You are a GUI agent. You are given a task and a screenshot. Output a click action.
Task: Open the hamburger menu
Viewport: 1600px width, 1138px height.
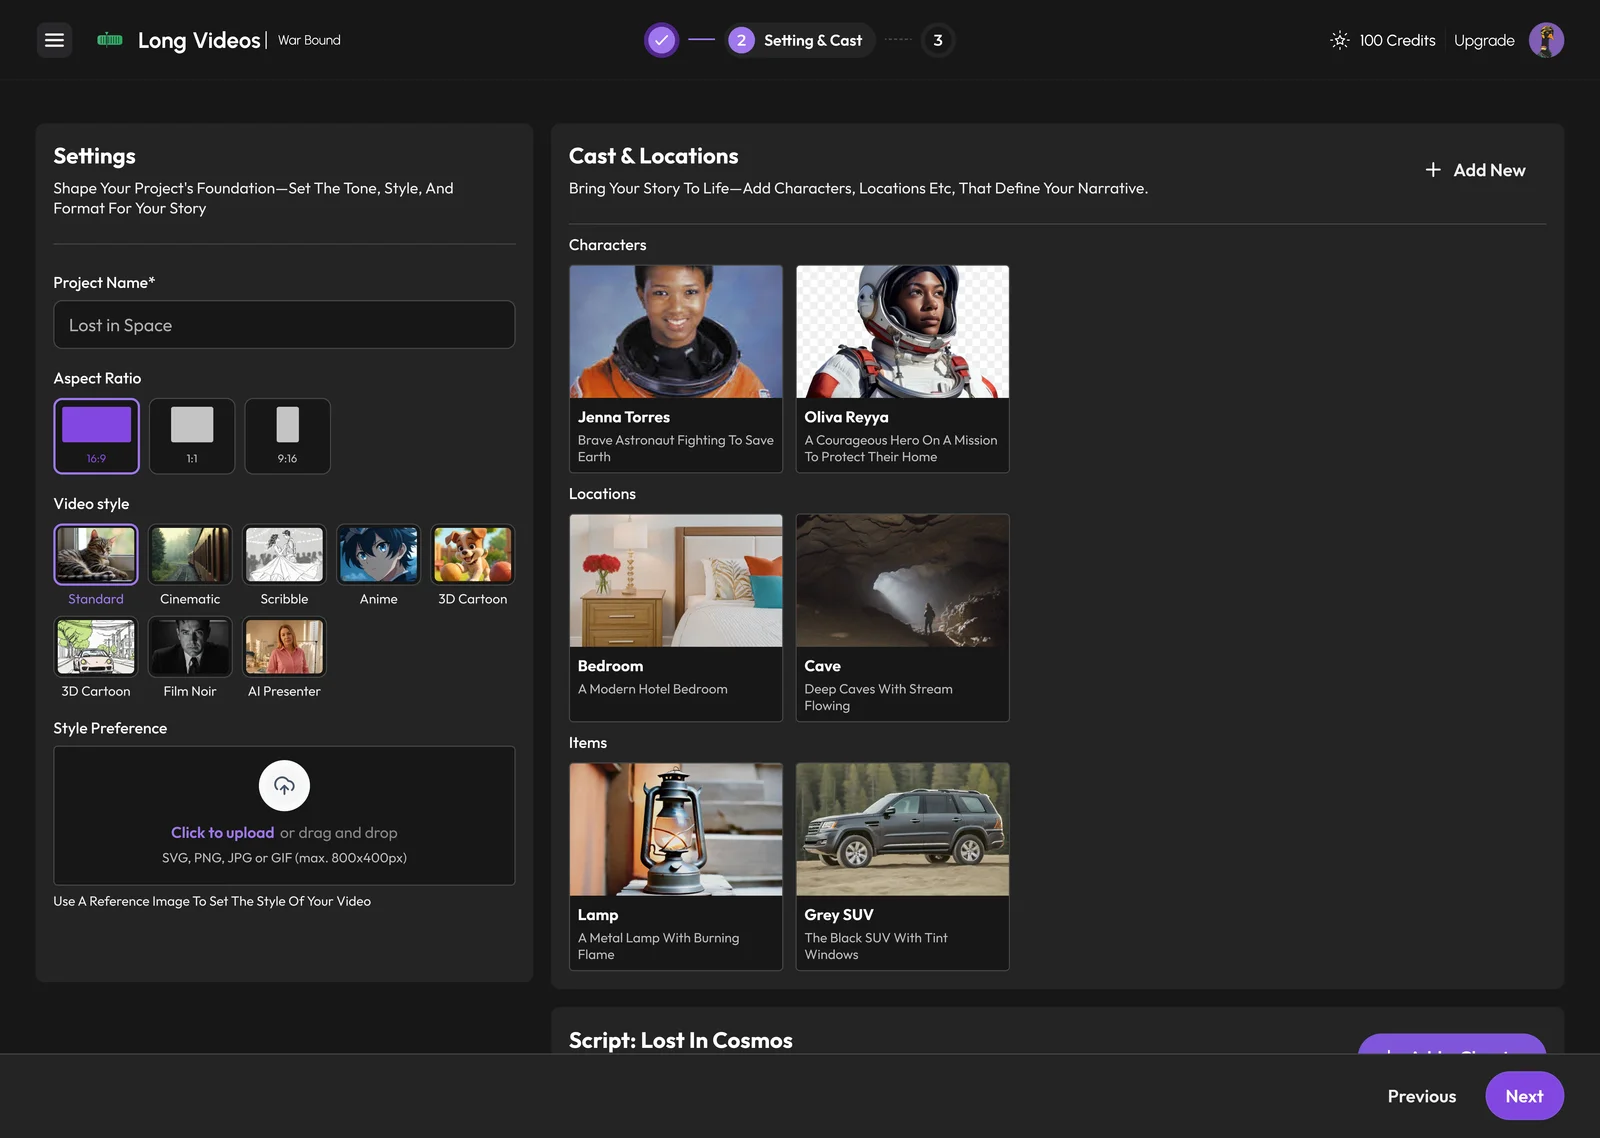click(54, 40)
